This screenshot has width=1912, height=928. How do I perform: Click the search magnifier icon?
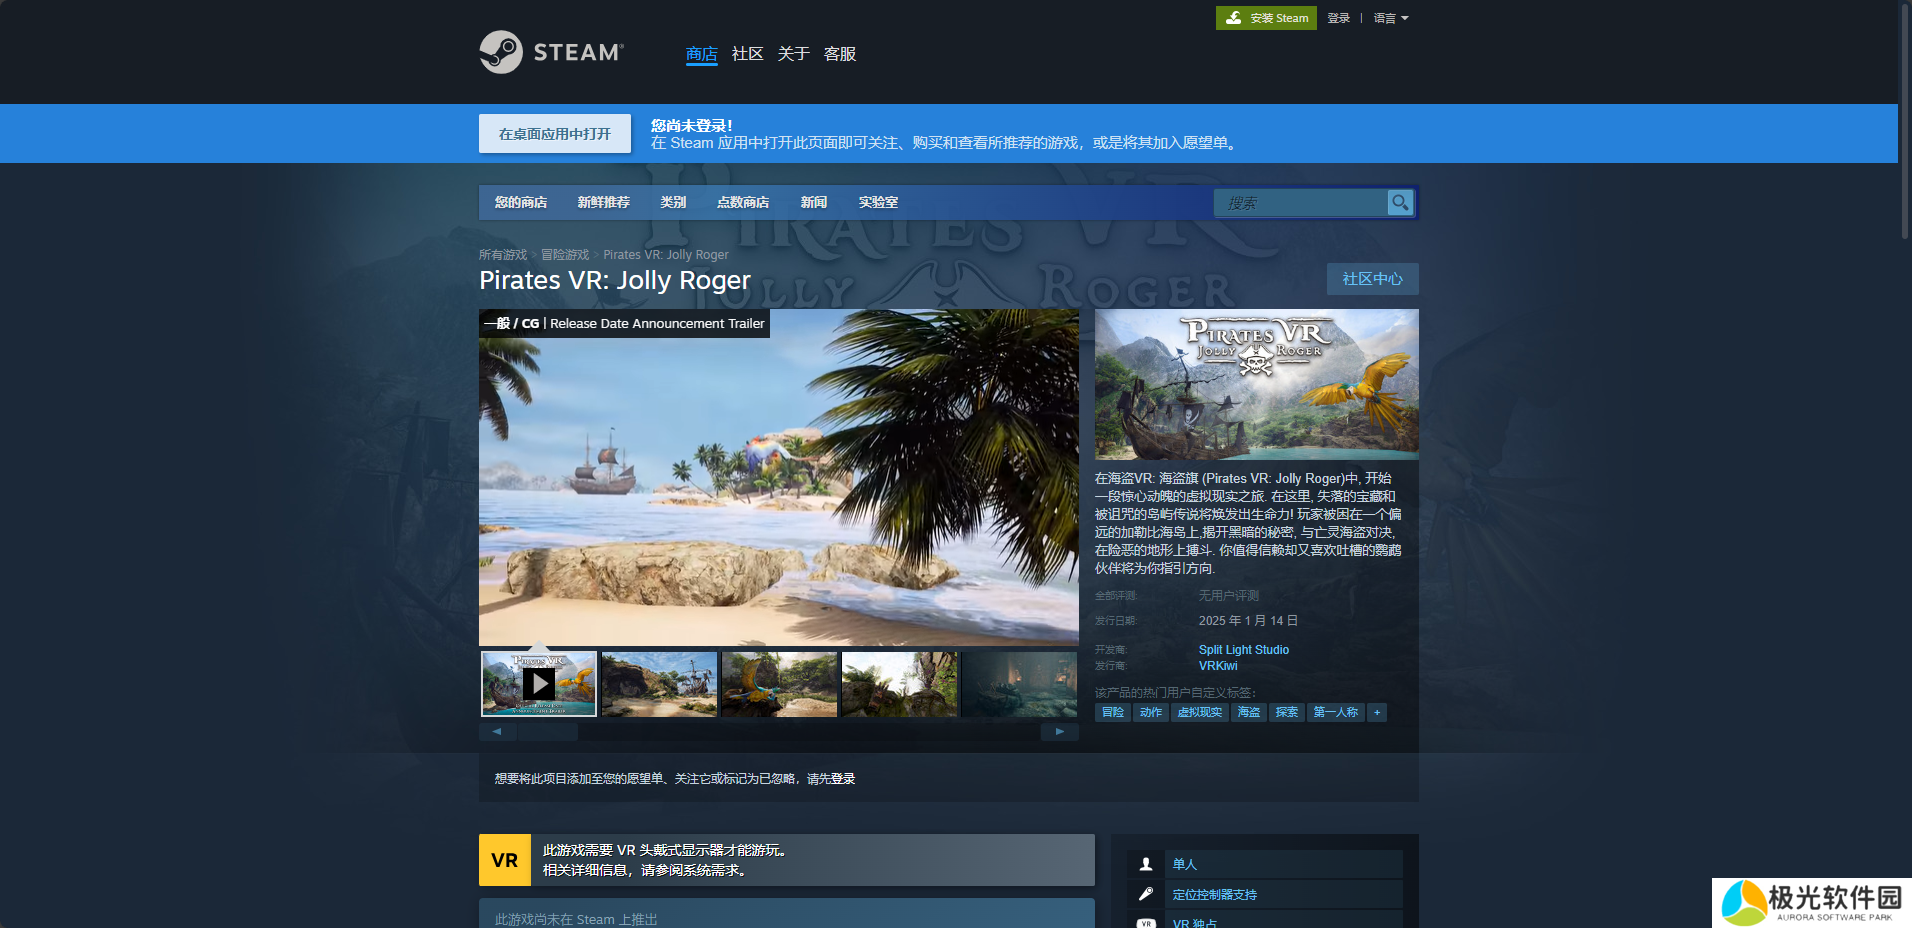[1400, 203]
